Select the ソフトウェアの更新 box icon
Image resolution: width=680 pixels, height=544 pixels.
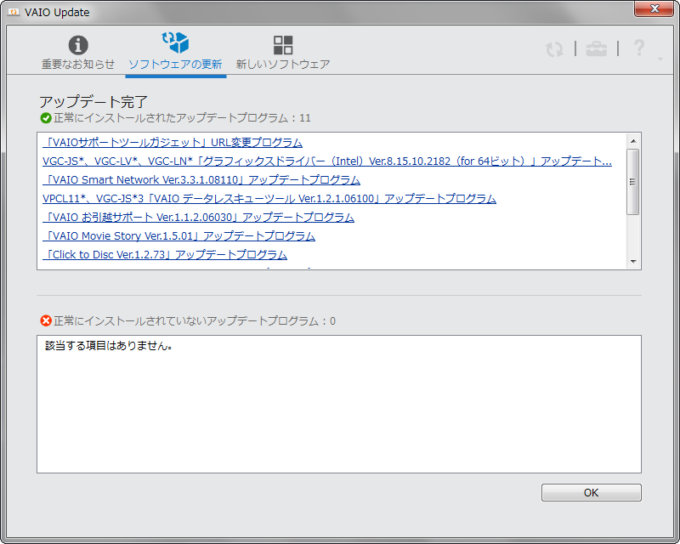[175, 43]
